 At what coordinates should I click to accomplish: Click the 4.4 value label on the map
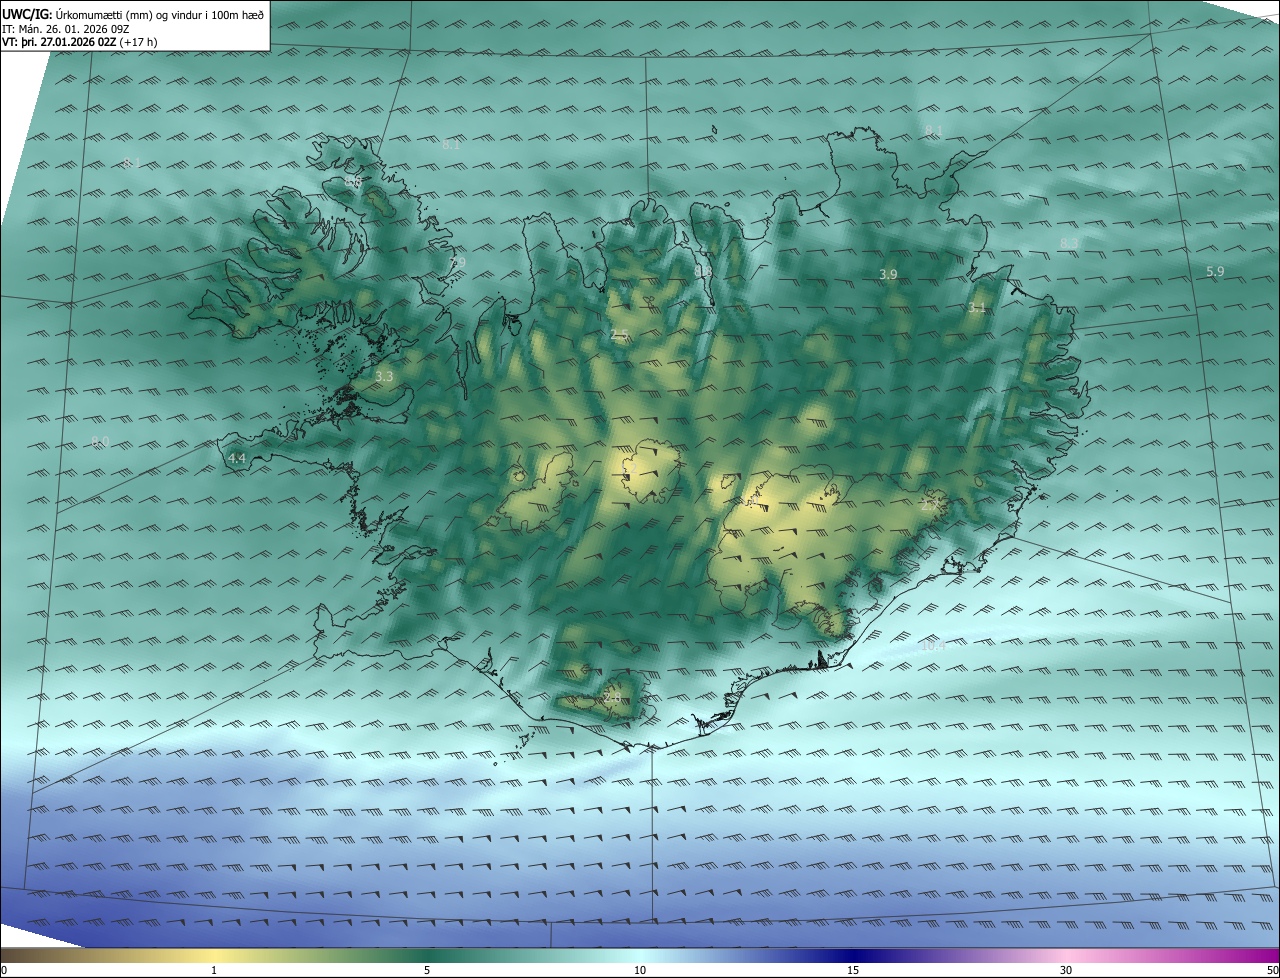pos(237,458)
